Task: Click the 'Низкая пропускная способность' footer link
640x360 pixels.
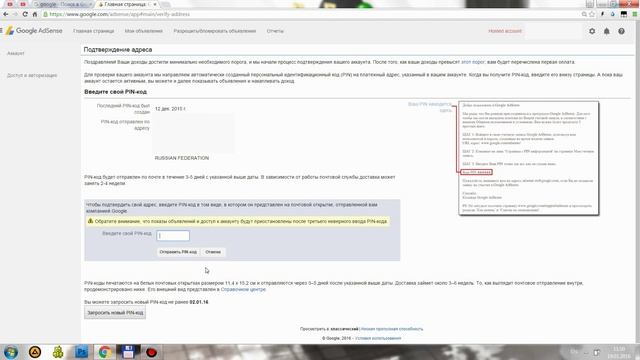Action: coord(392,329)
